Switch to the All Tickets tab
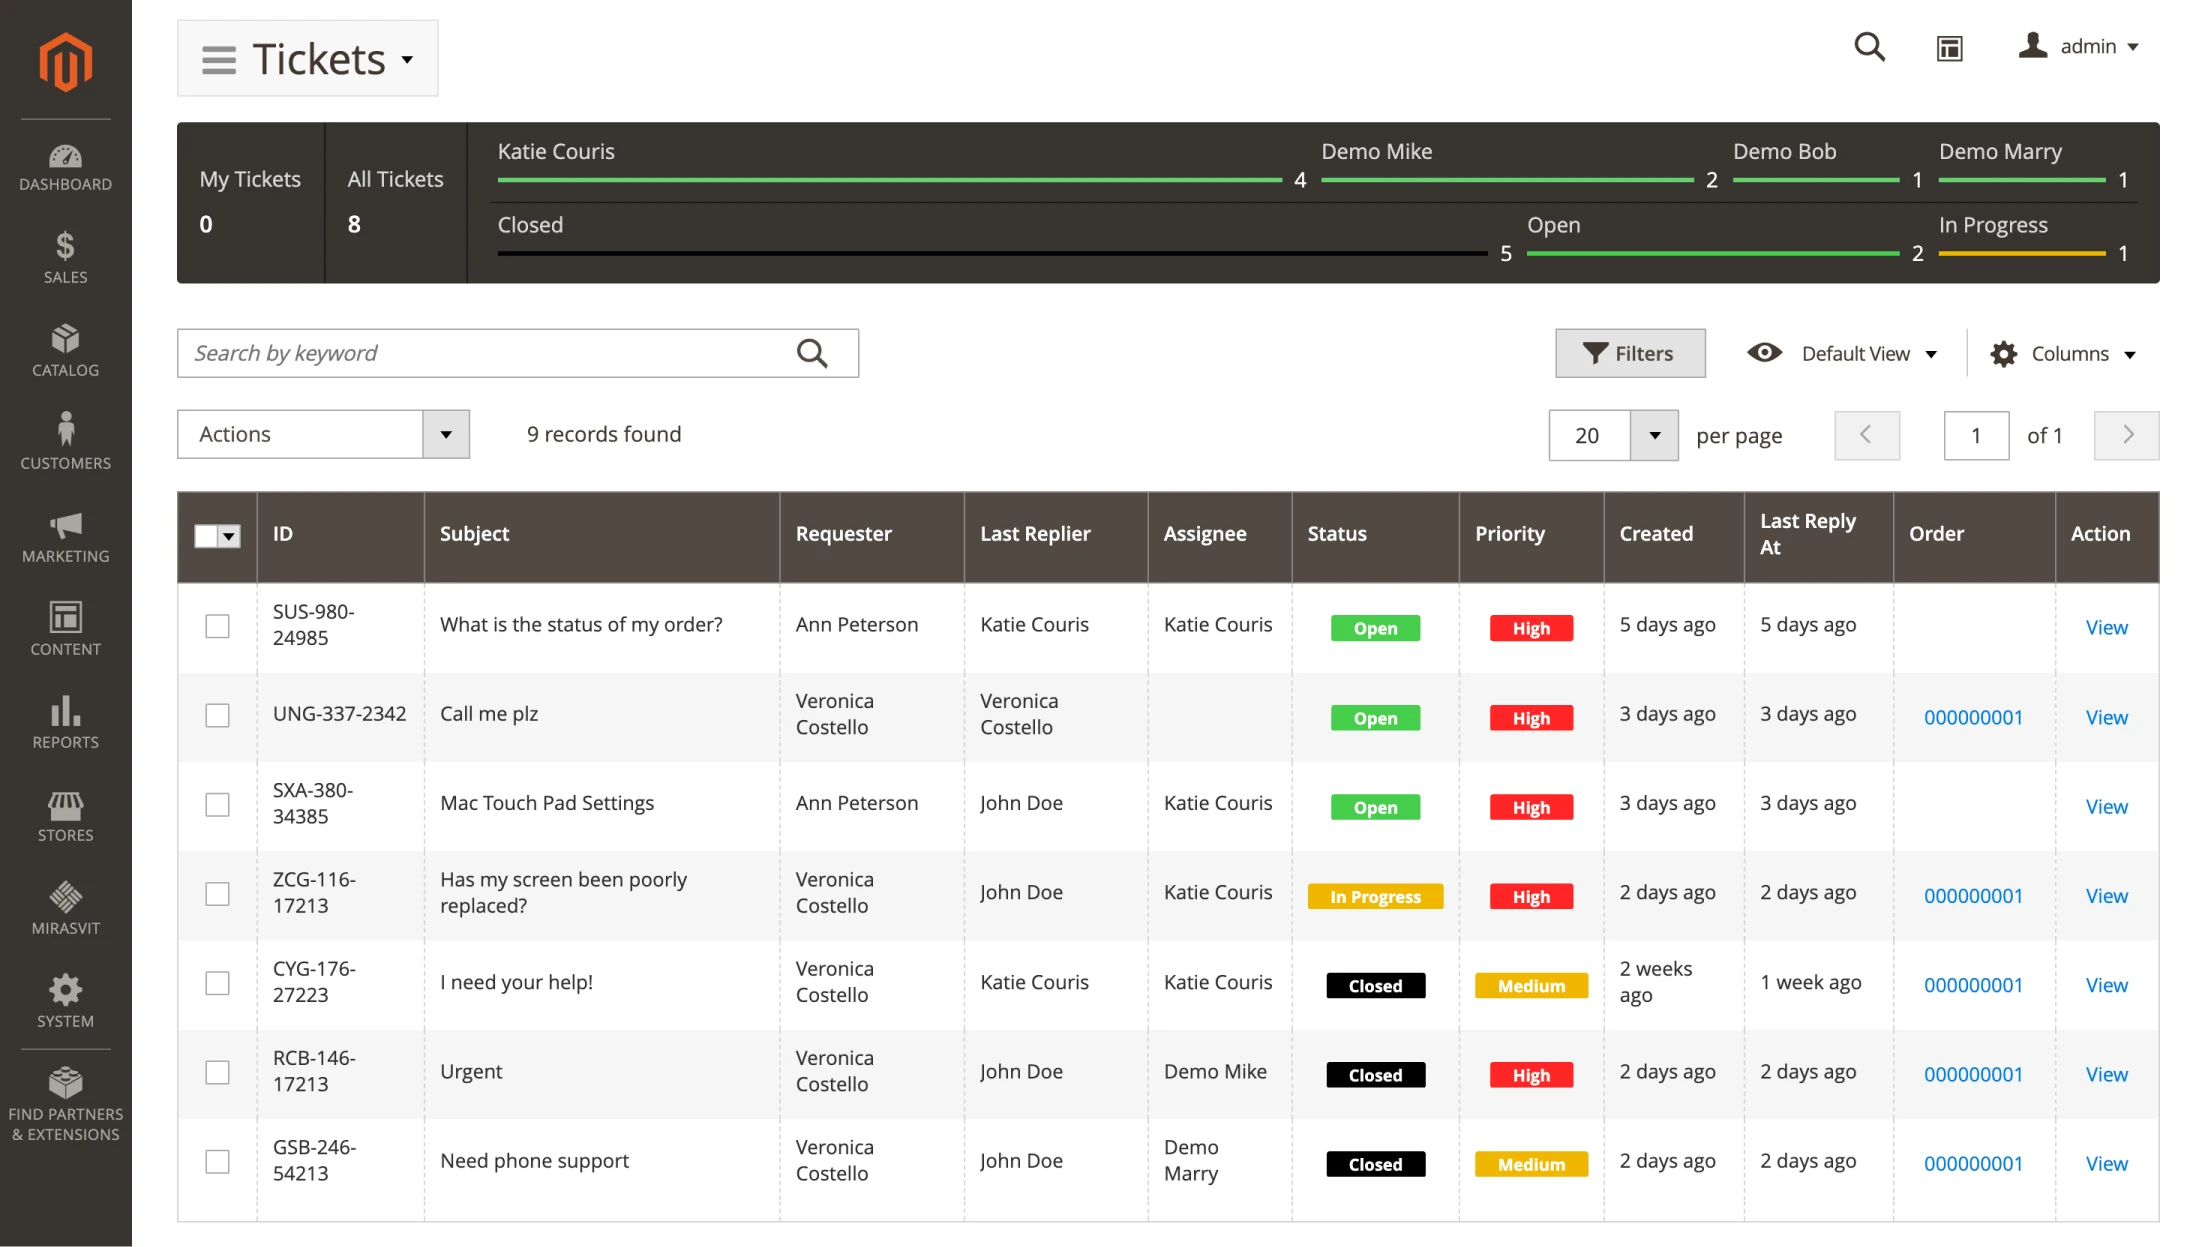 395,200
